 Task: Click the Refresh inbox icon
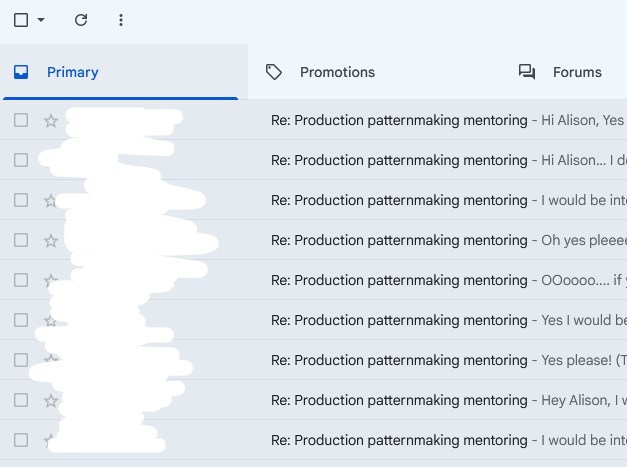(81, 20)
